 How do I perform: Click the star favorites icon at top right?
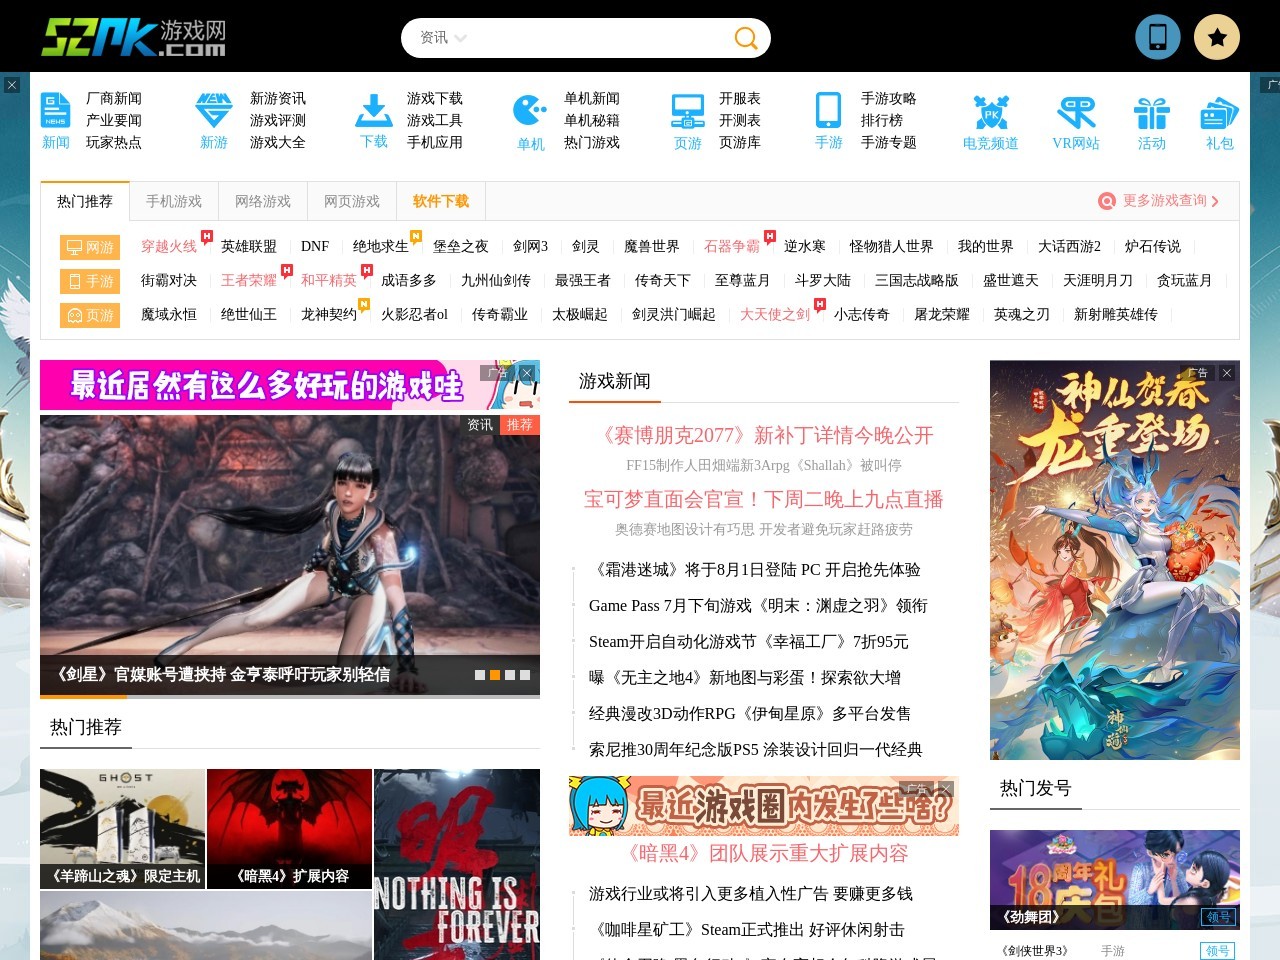click(x=1217, y=37)
